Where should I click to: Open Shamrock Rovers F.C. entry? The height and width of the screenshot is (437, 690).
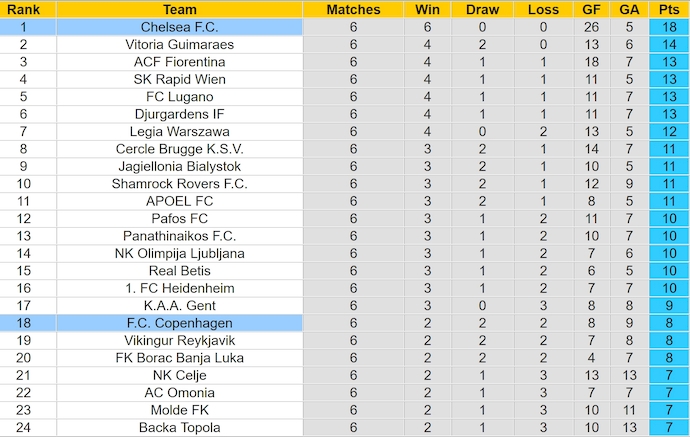179,184
